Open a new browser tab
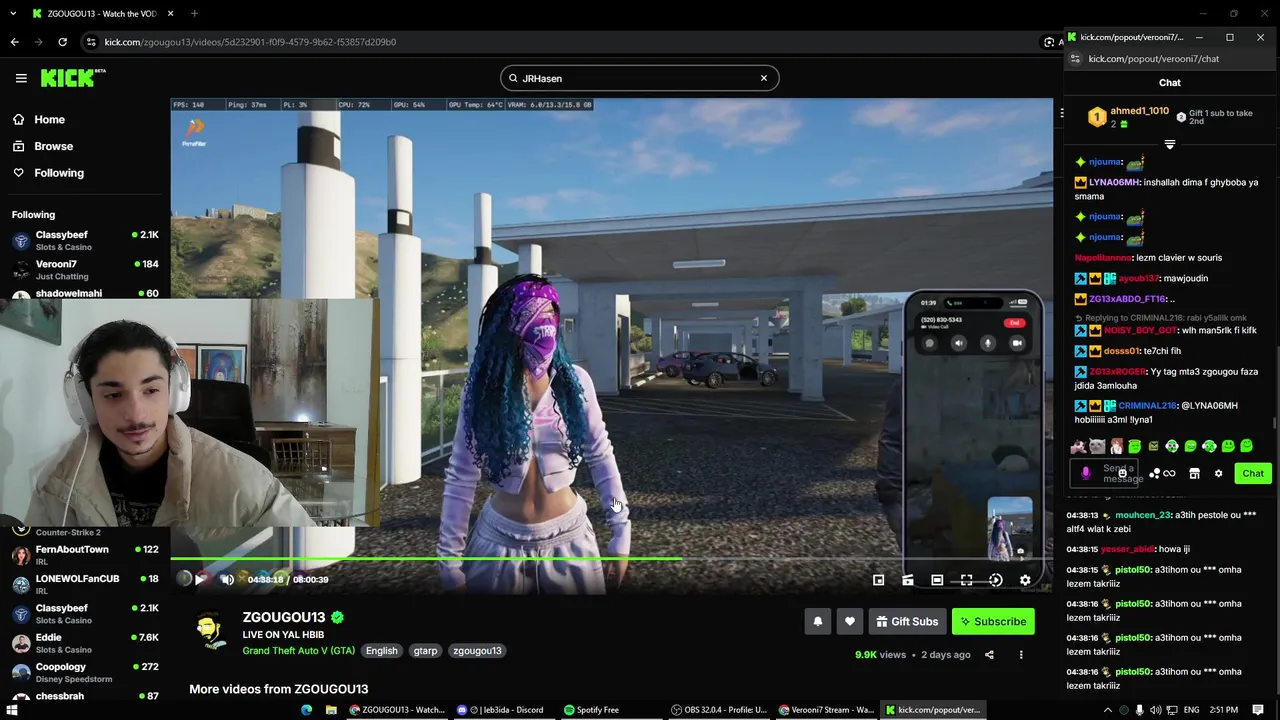 (194, 14)
